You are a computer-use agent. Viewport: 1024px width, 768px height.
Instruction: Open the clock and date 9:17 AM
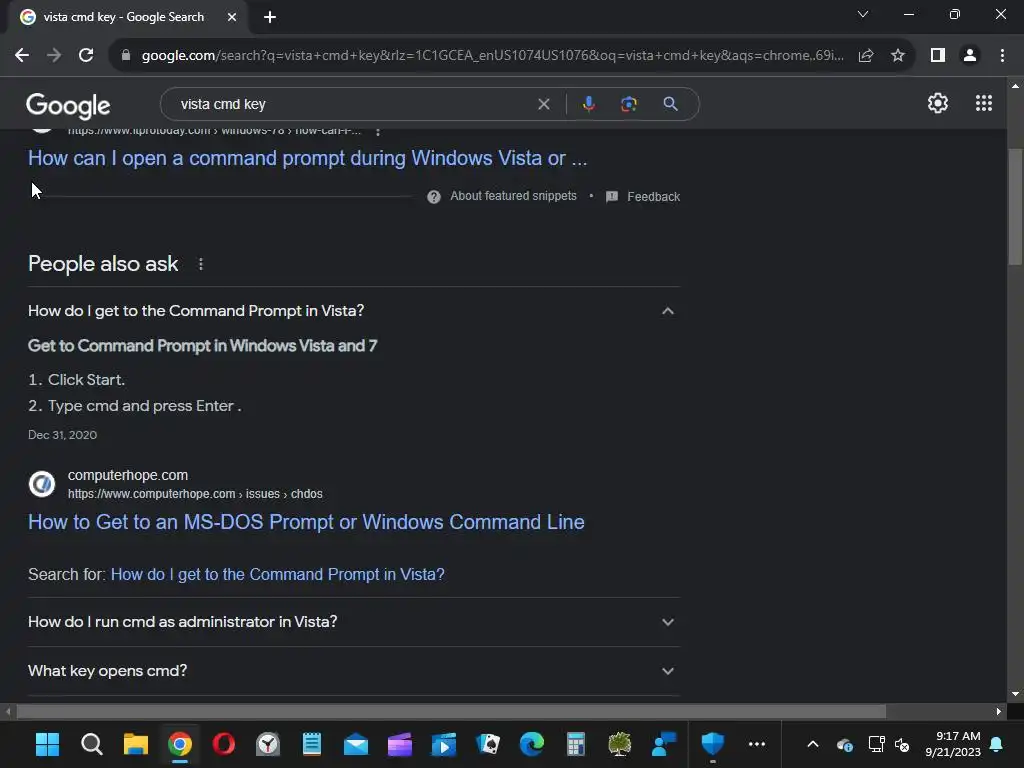click(x=953, y=744)
